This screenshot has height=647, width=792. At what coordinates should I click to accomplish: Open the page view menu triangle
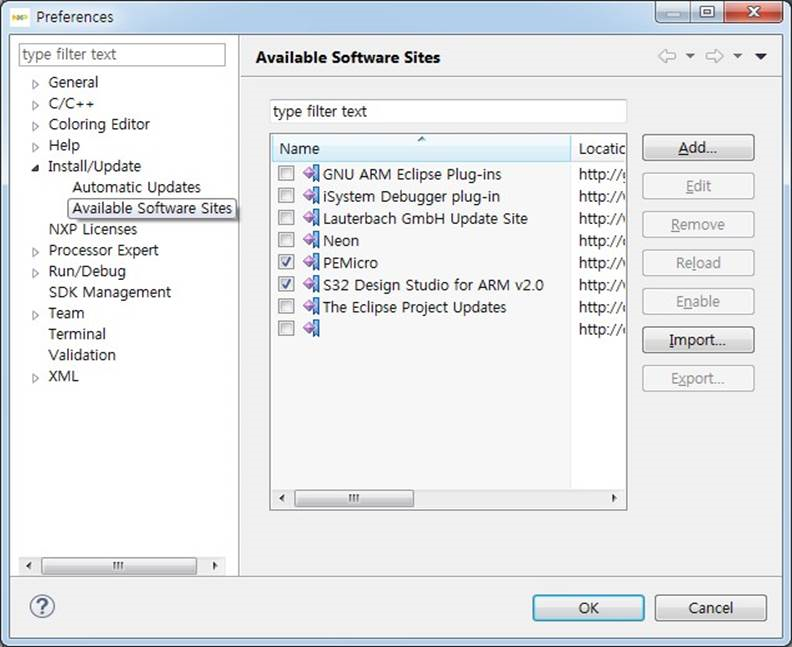click(x=761, y=56)
